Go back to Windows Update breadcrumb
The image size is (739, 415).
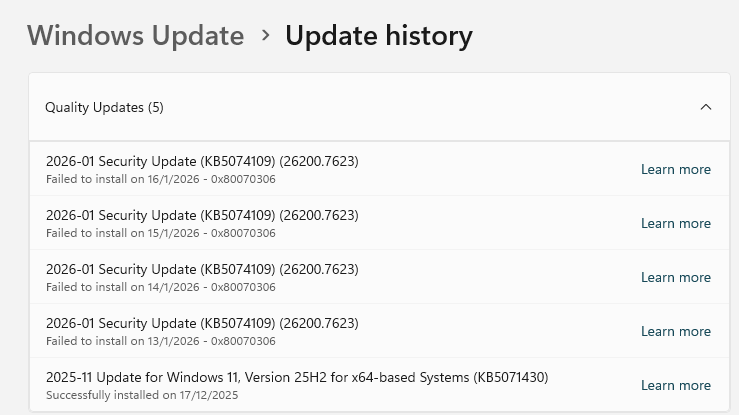135,36
